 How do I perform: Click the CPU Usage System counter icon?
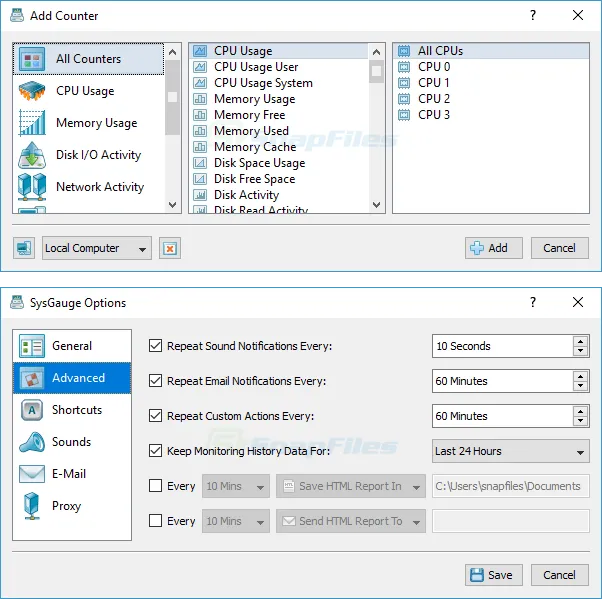click(x=200, y=83)
